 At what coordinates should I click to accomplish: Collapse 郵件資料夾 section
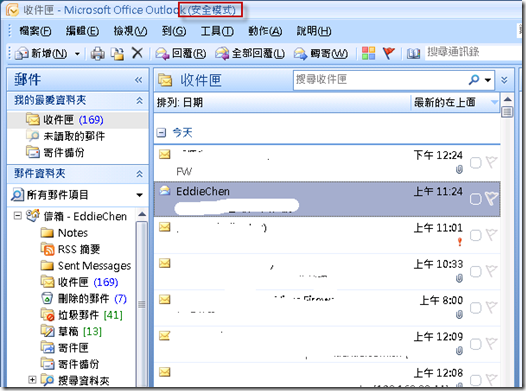click(x=139, y=174)
